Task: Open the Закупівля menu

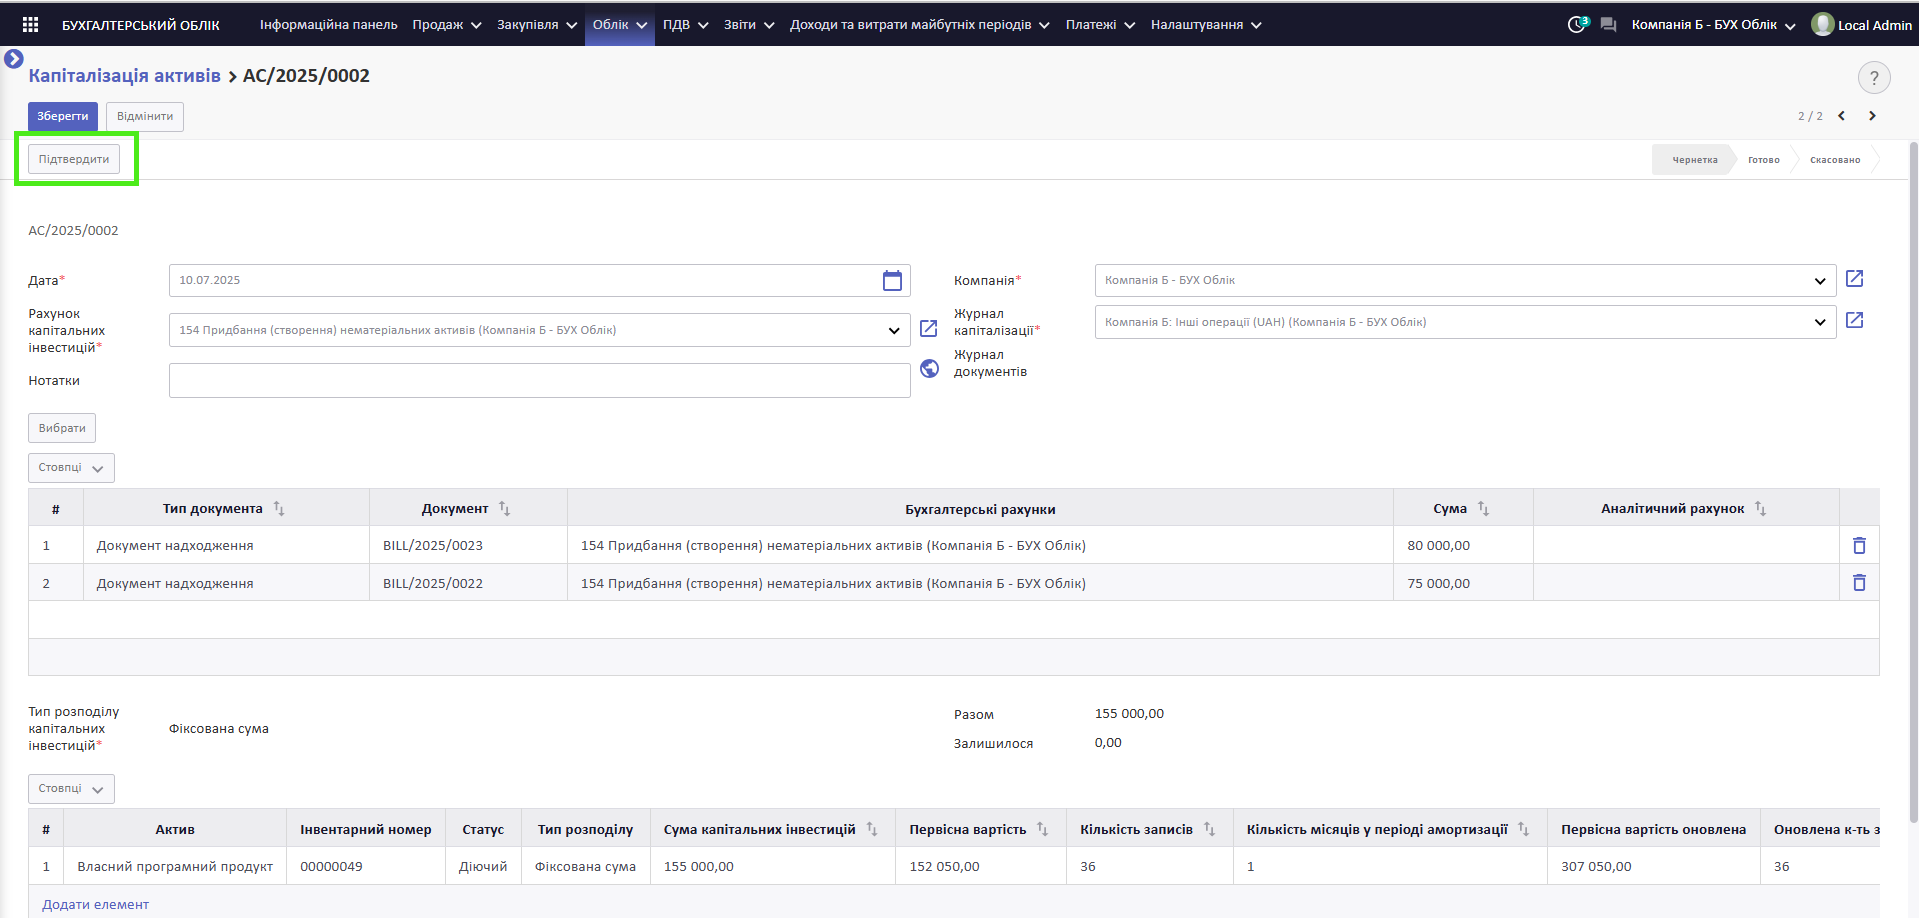Action: pyautogui.click(x=537, y=25)
